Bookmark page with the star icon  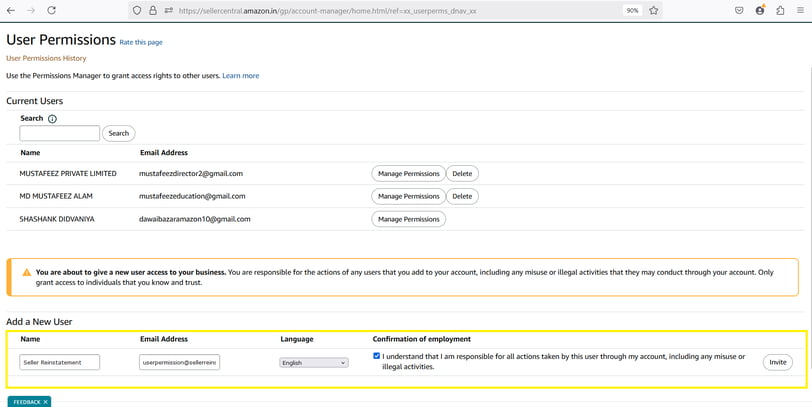point(654,10)
